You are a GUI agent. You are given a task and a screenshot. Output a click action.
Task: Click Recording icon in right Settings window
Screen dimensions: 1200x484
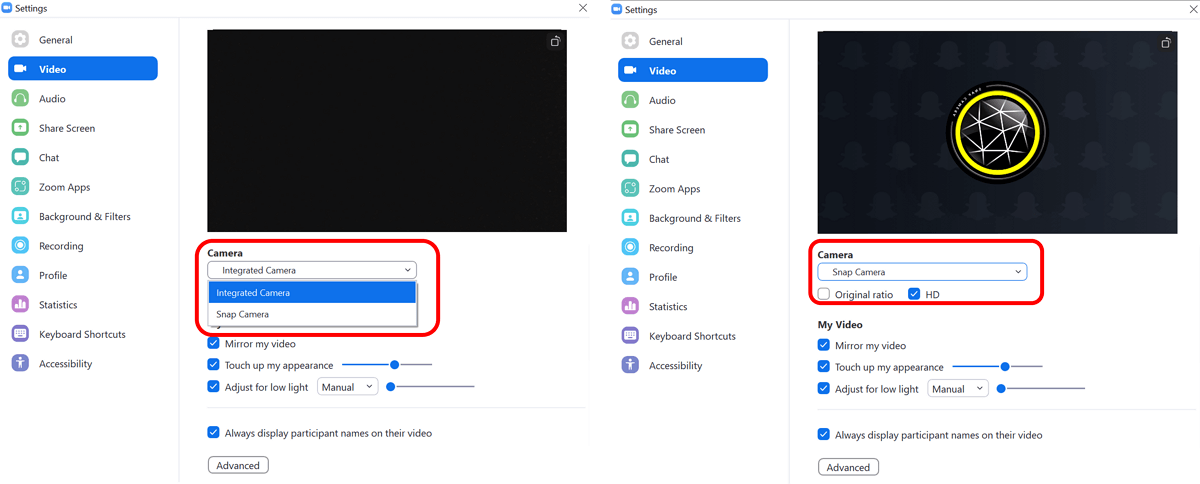[x=630, y=248]
